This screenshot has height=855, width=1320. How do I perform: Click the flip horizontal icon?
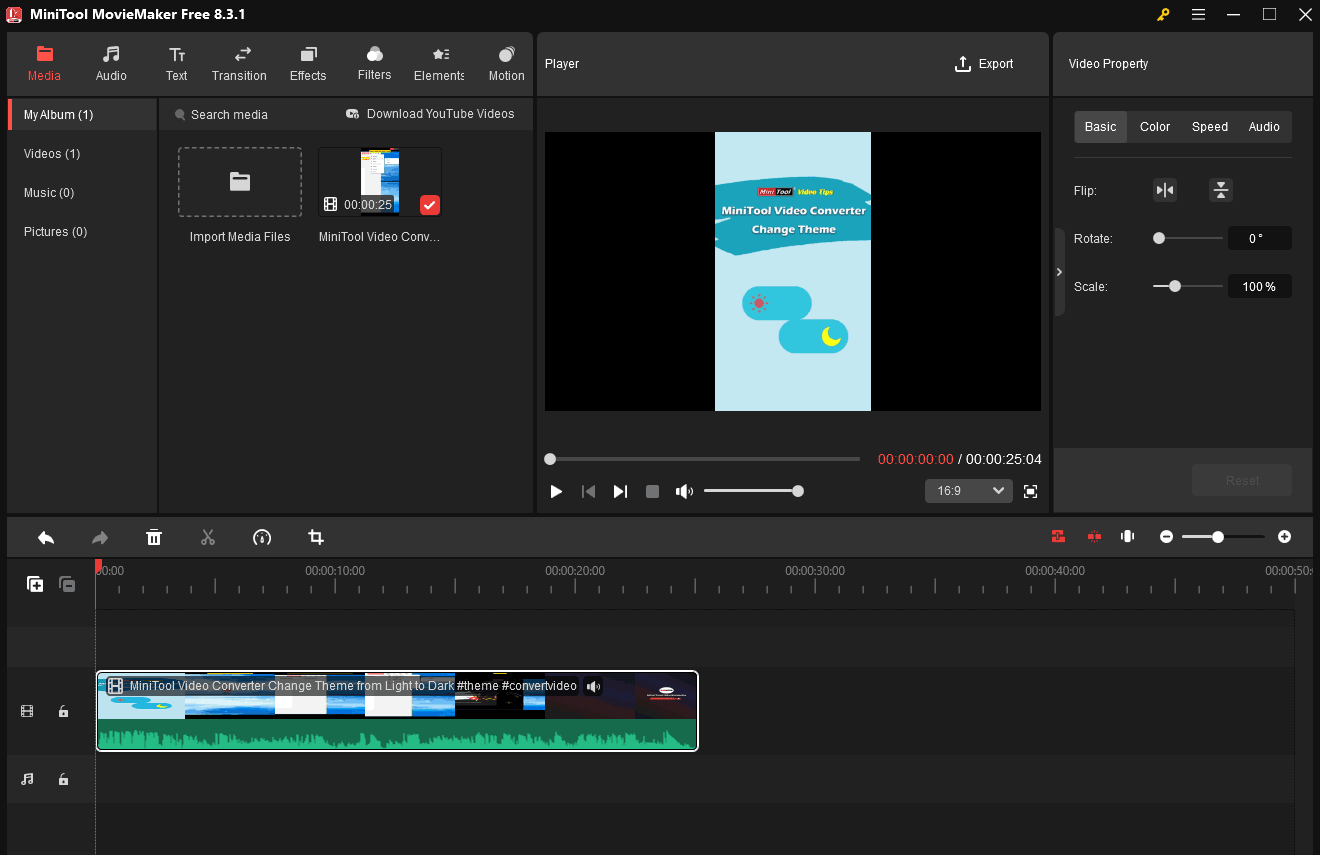(x=1164, y=190)
